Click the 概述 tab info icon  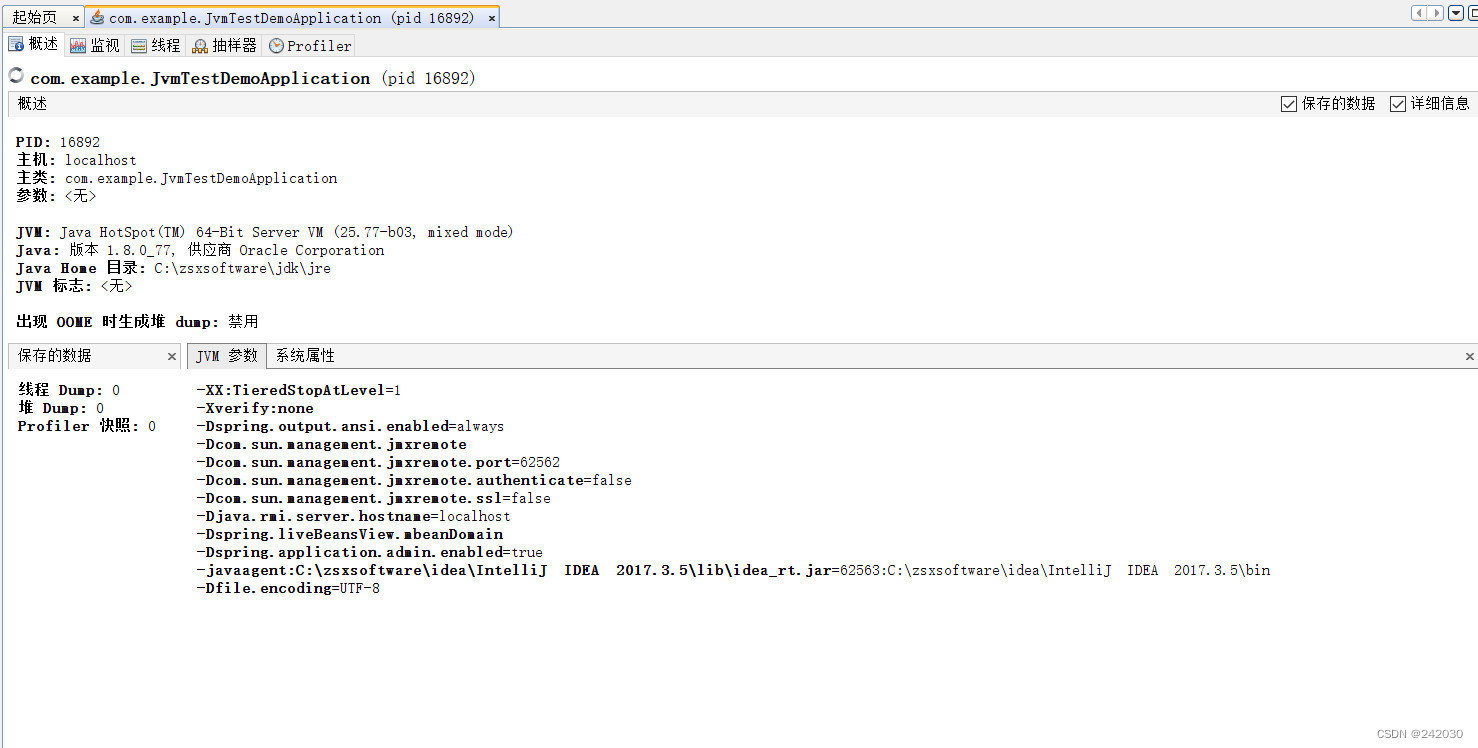coord(16,44)
